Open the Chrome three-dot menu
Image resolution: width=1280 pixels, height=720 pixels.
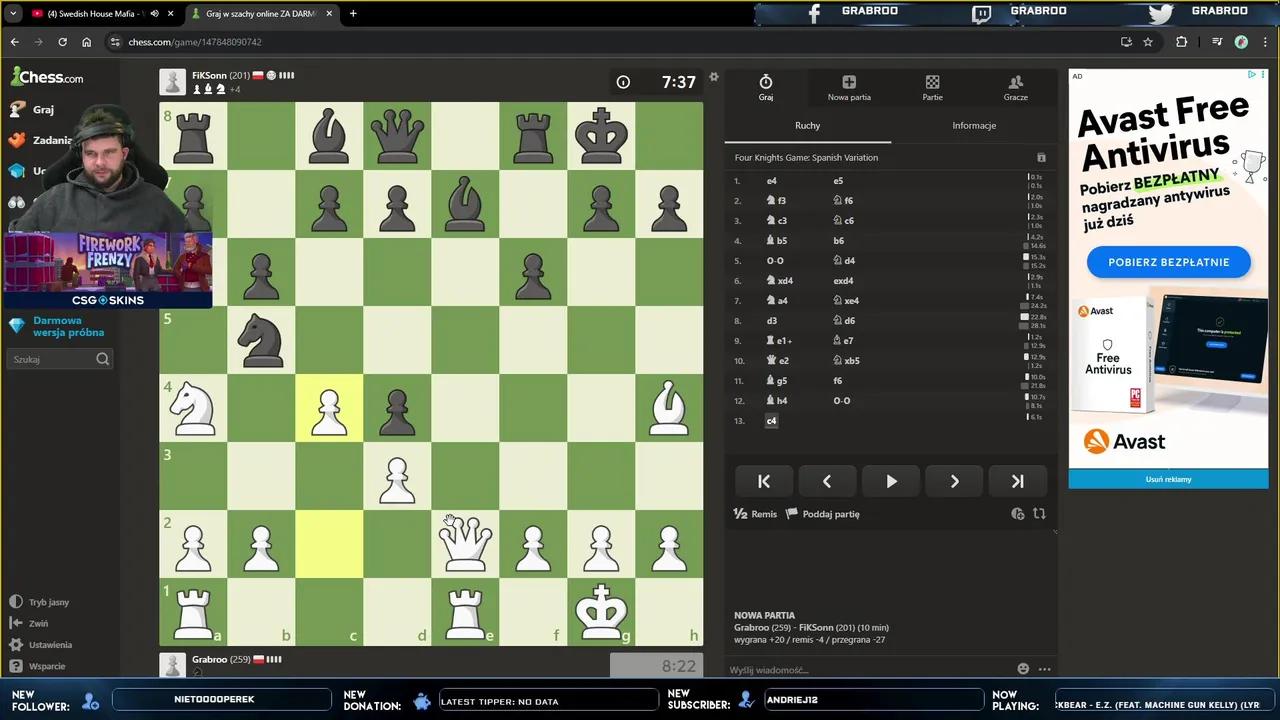point(1264,42)
